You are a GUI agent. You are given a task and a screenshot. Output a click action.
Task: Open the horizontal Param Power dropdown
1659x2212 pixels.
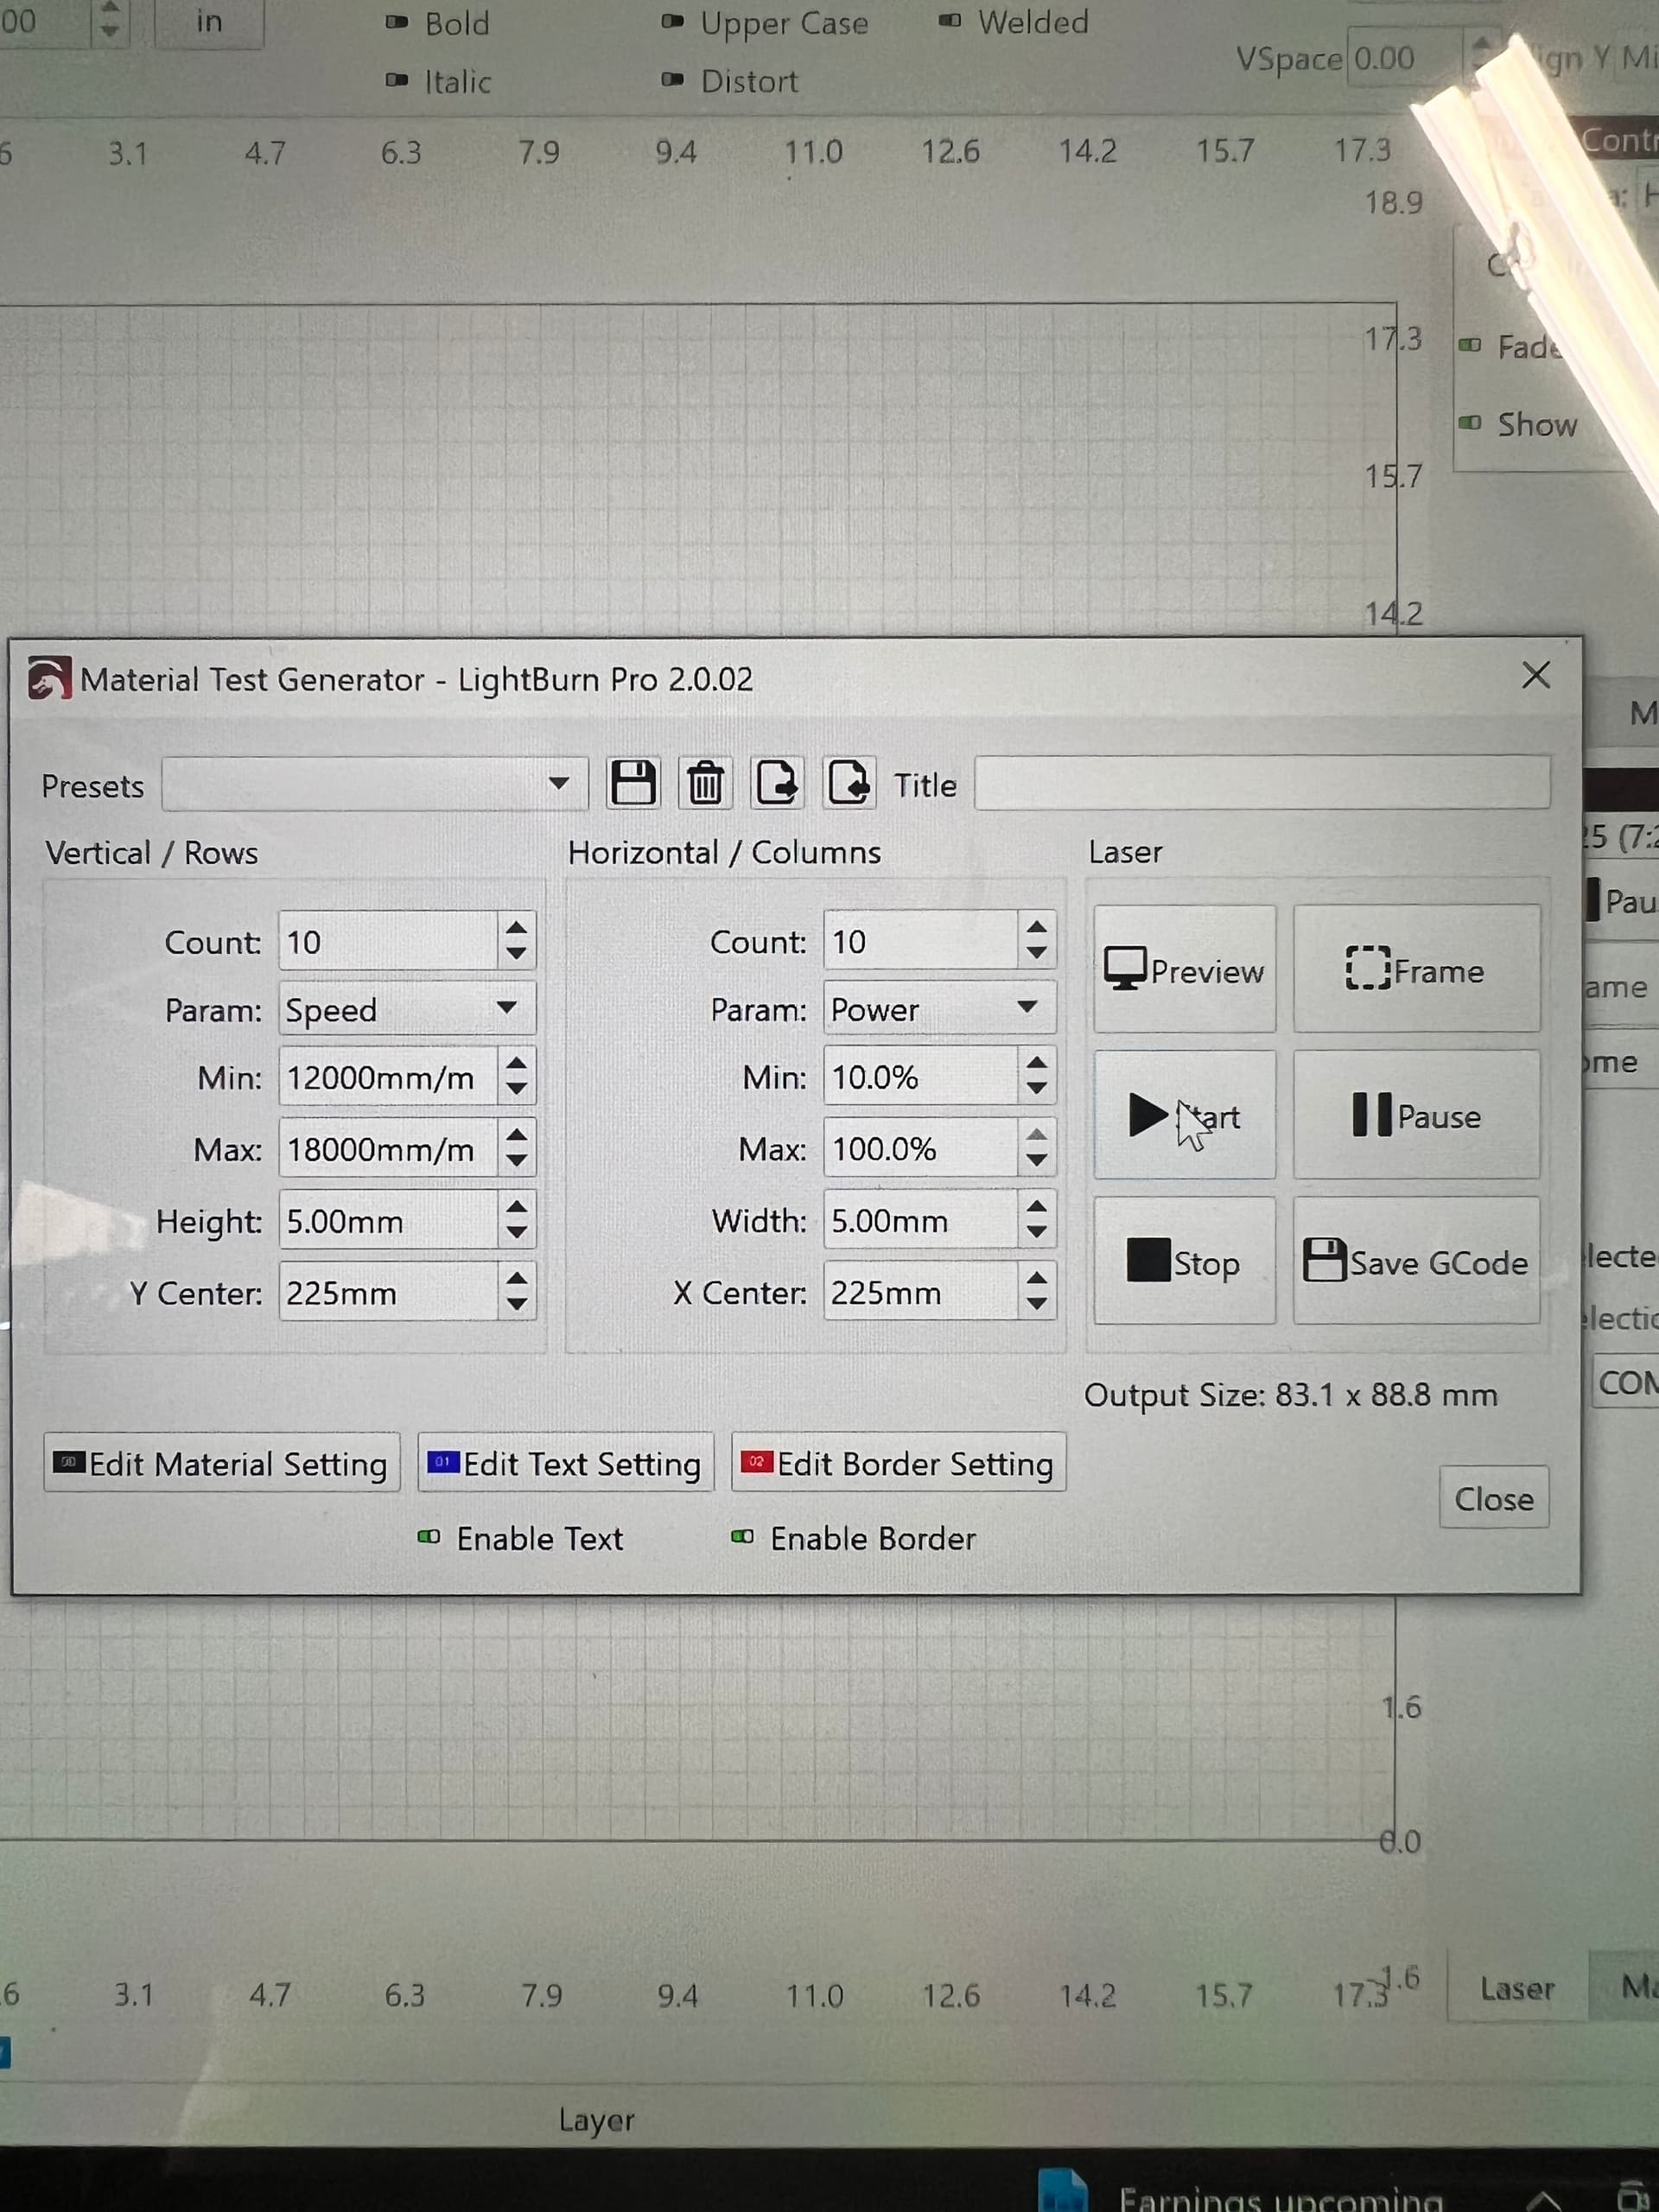938,1009
